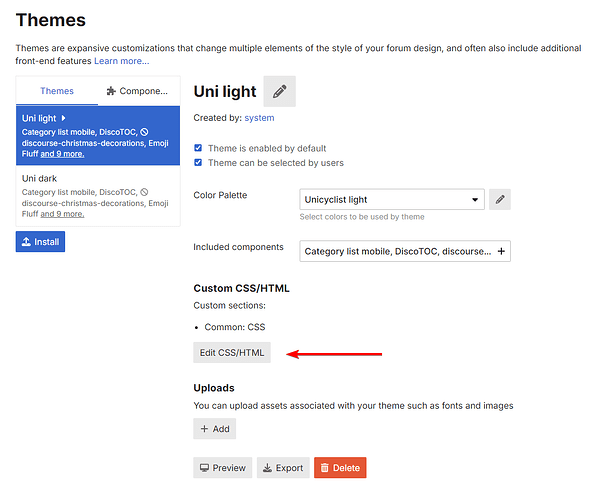This screenshot has height=500, width=590.
Task: Export the theme
Action: pos(283,468)
